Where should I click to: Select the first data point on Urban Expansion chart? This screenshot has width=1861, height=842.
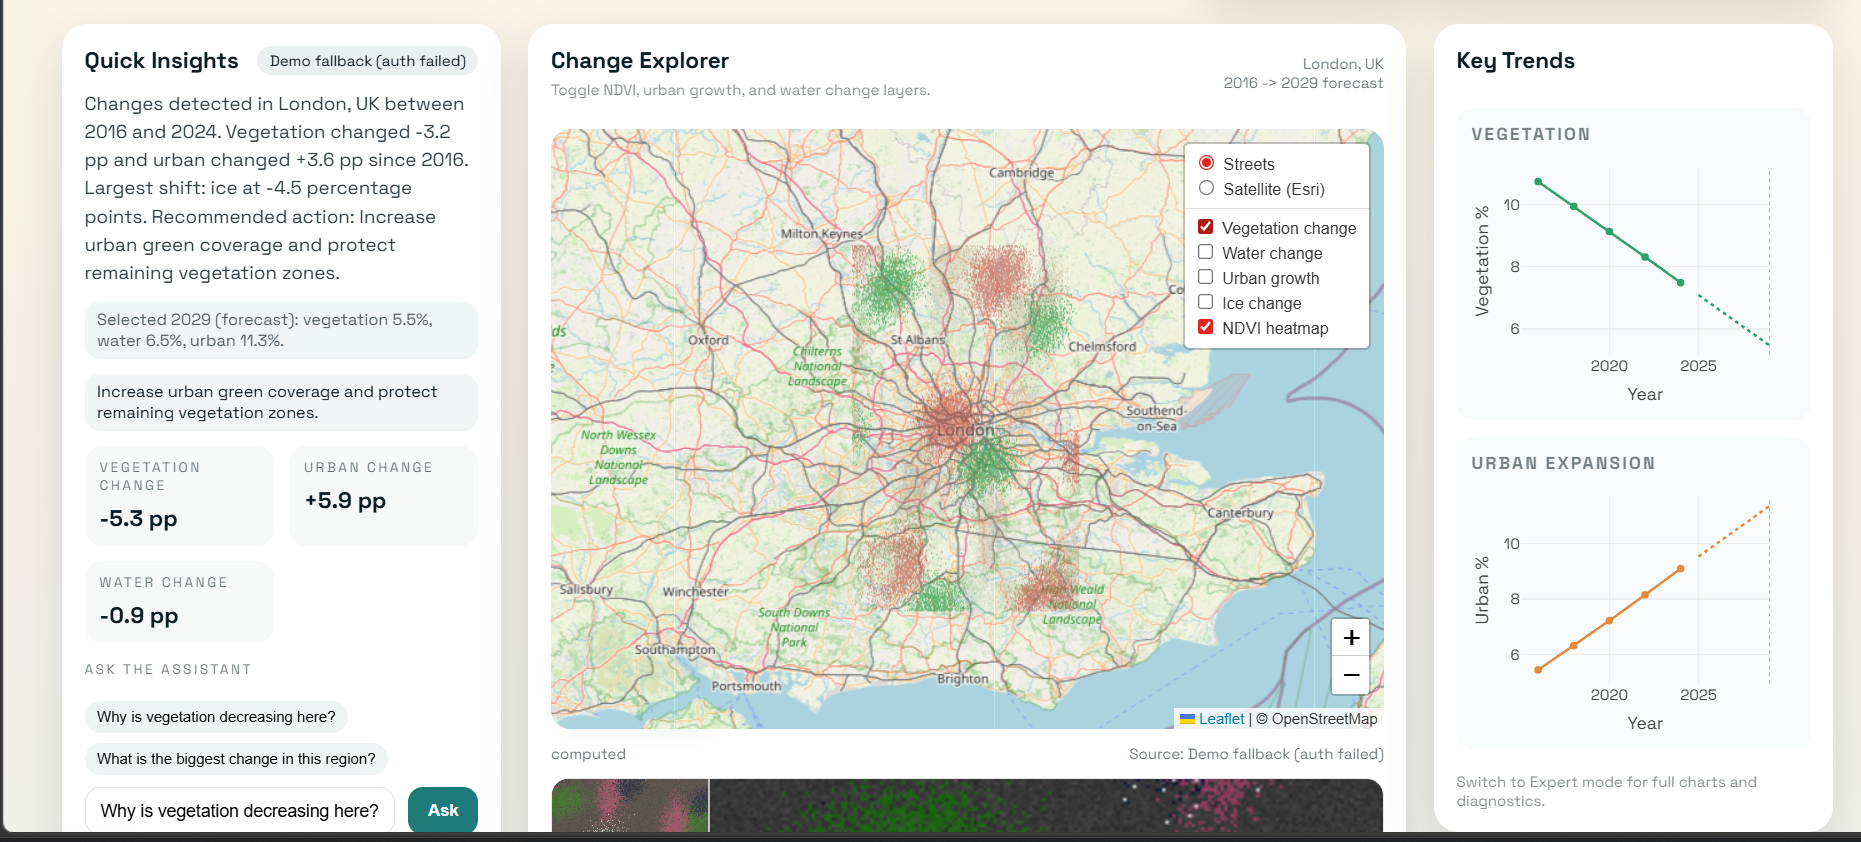pos(1538,670)
